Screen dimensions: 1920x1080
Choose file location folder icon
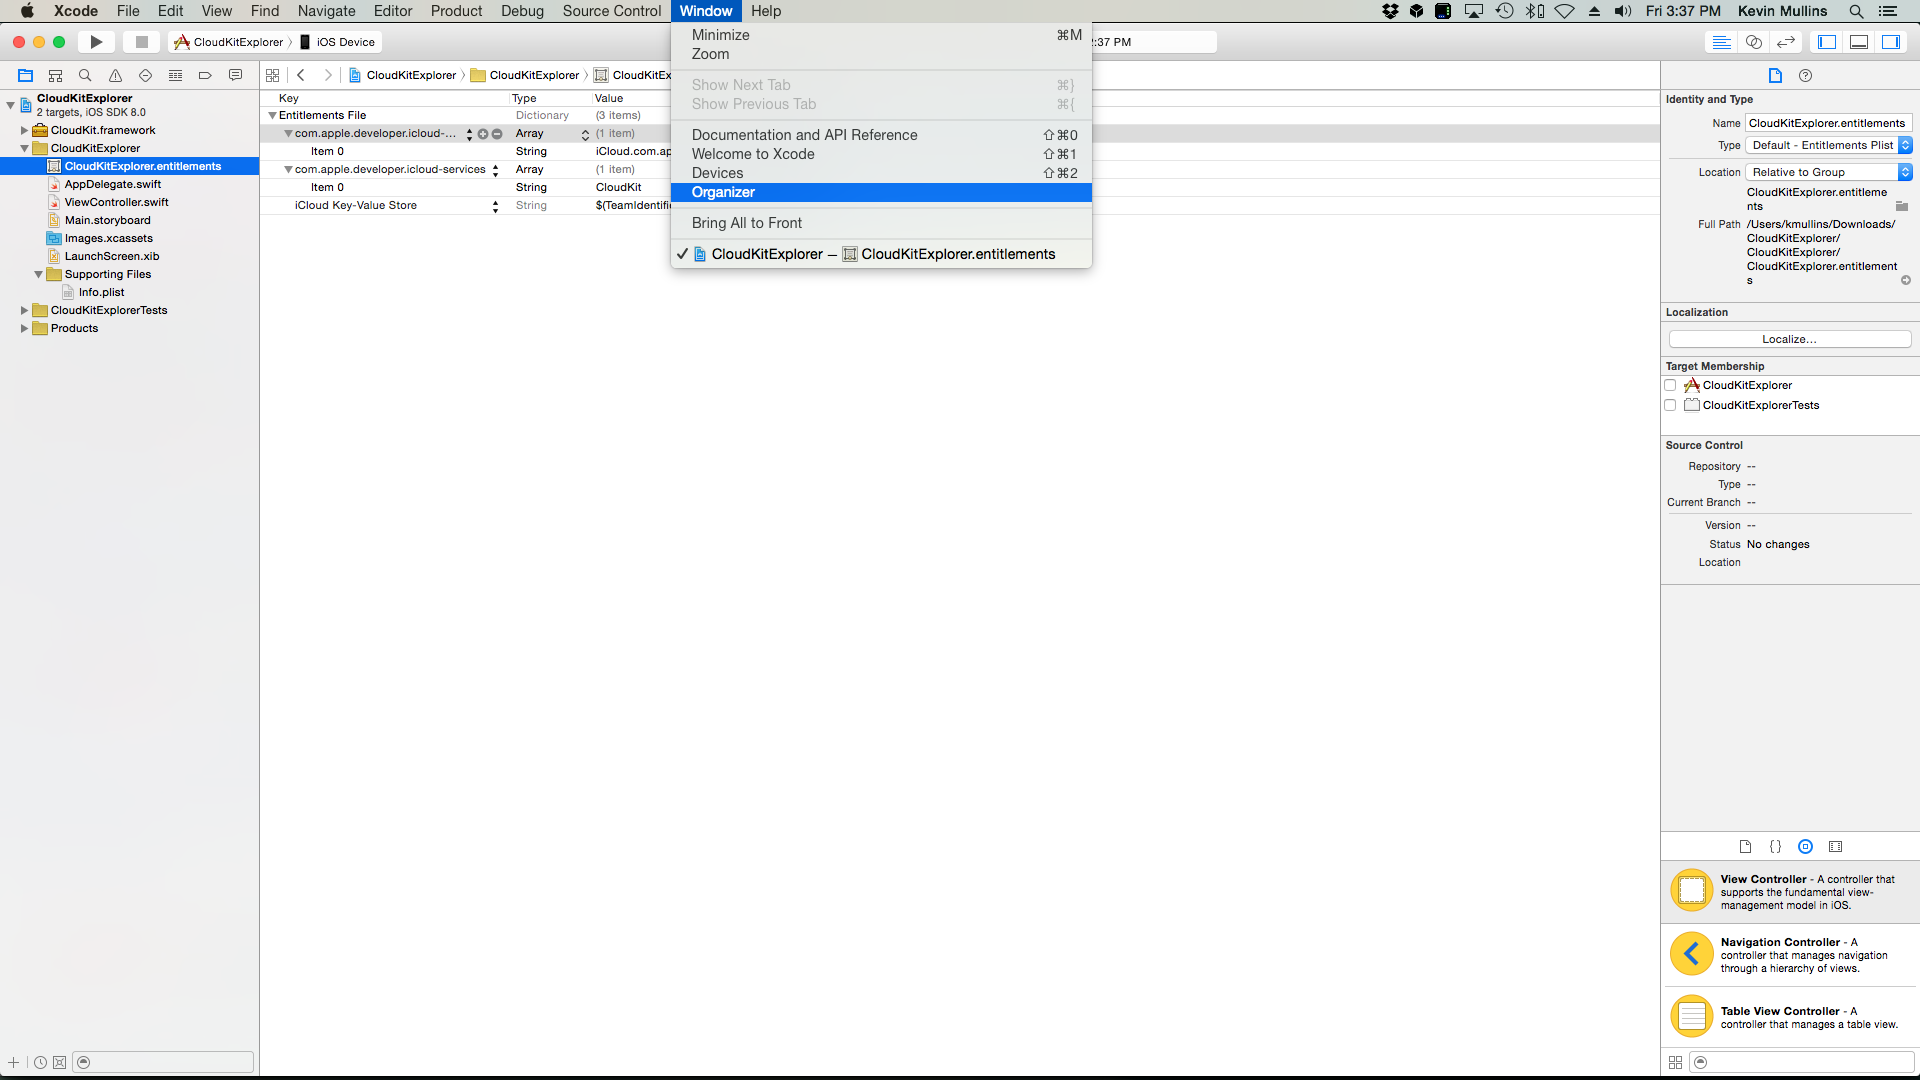click(1901, 206)
